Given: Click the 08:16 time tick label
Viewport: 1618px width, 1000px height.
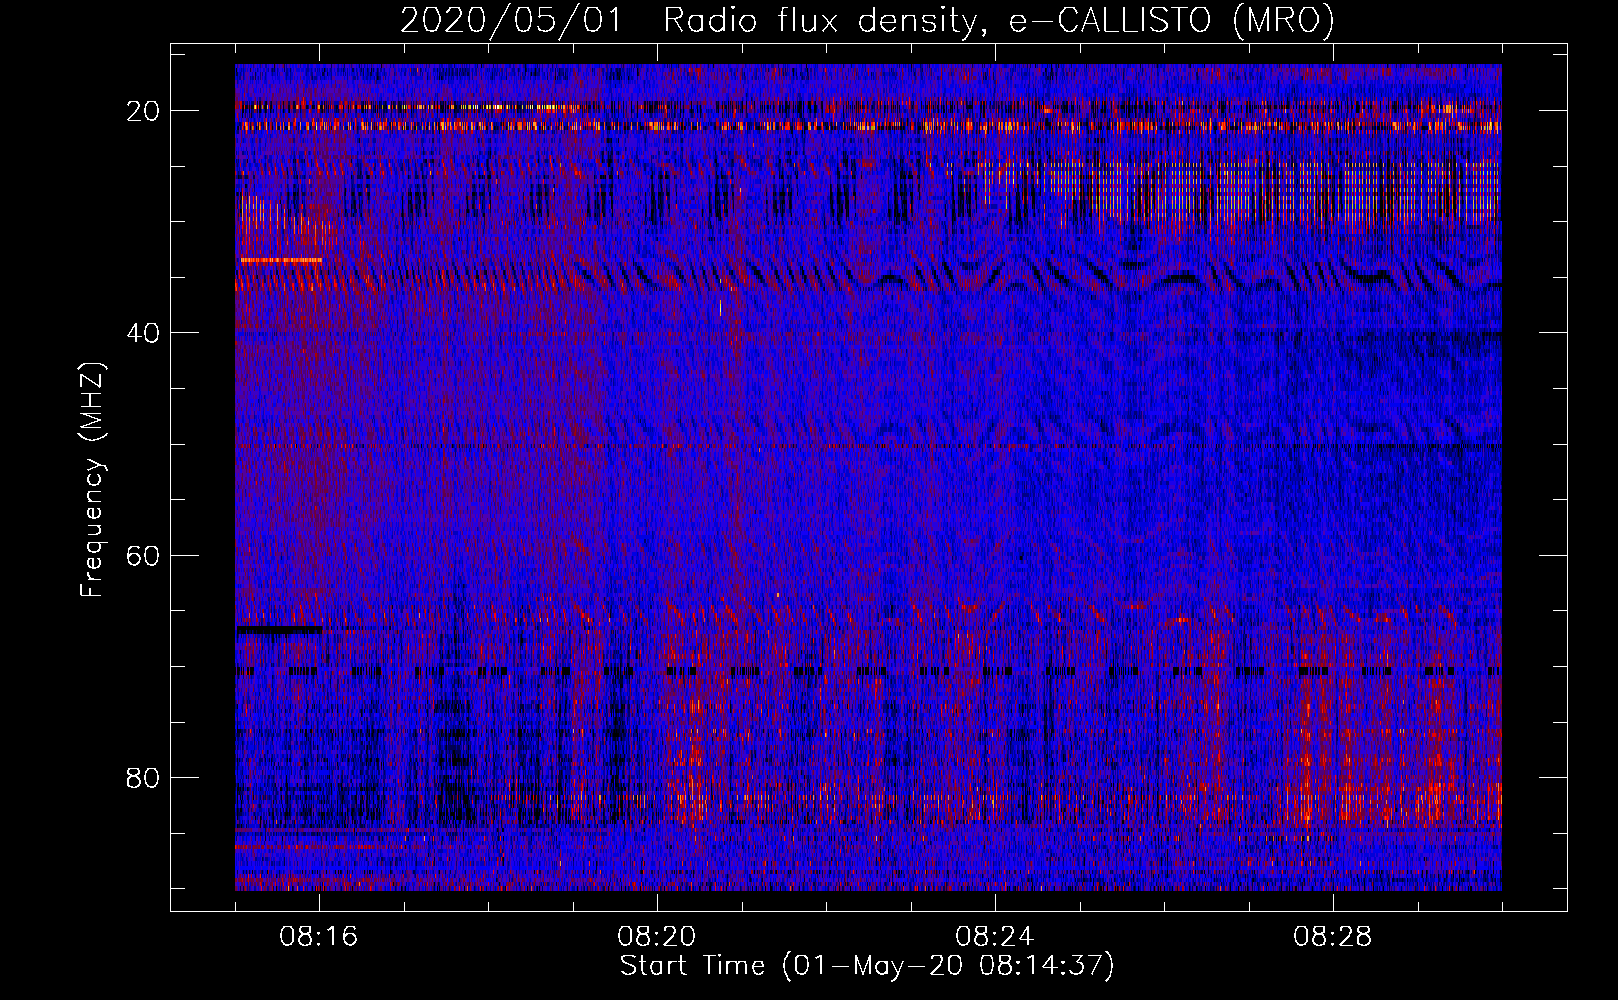Looking at the screenshot, I should pos(319,937).
